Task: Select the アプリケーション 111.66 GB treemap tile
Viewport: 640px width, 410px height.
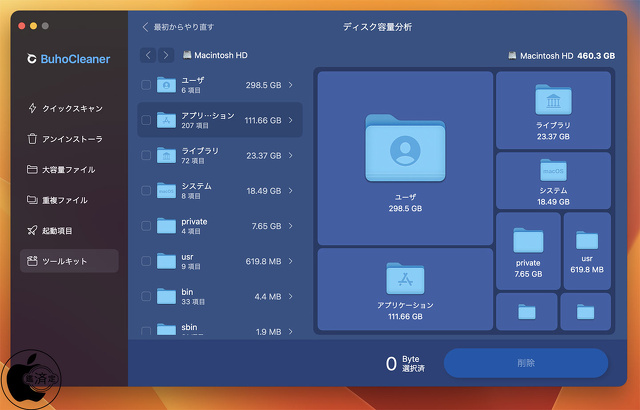Action: pos(405,289)
